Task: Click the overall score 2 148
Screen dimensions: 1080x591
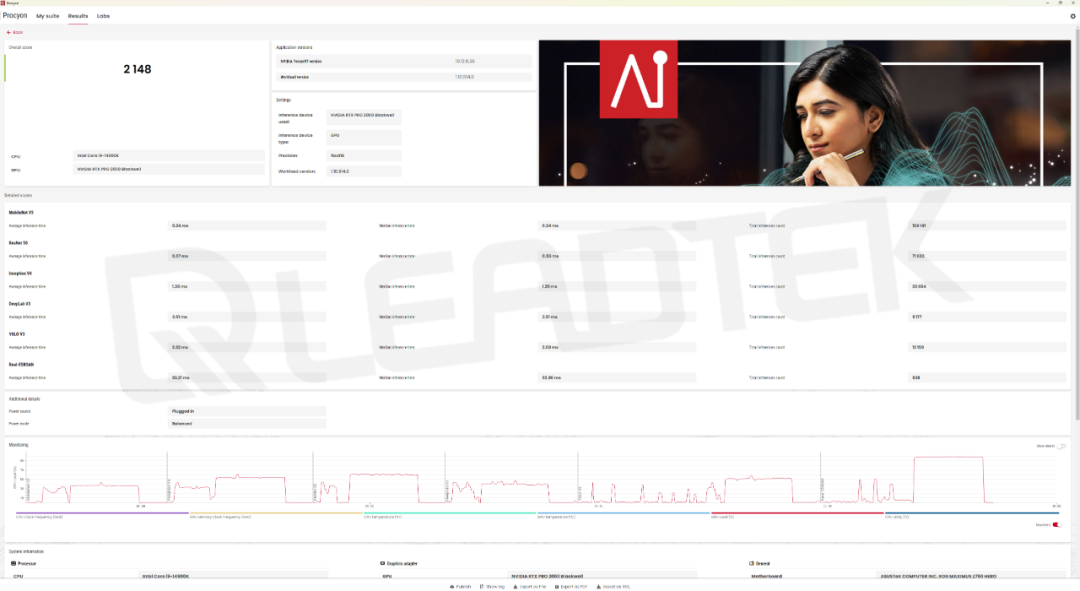Action: (137, 69)
